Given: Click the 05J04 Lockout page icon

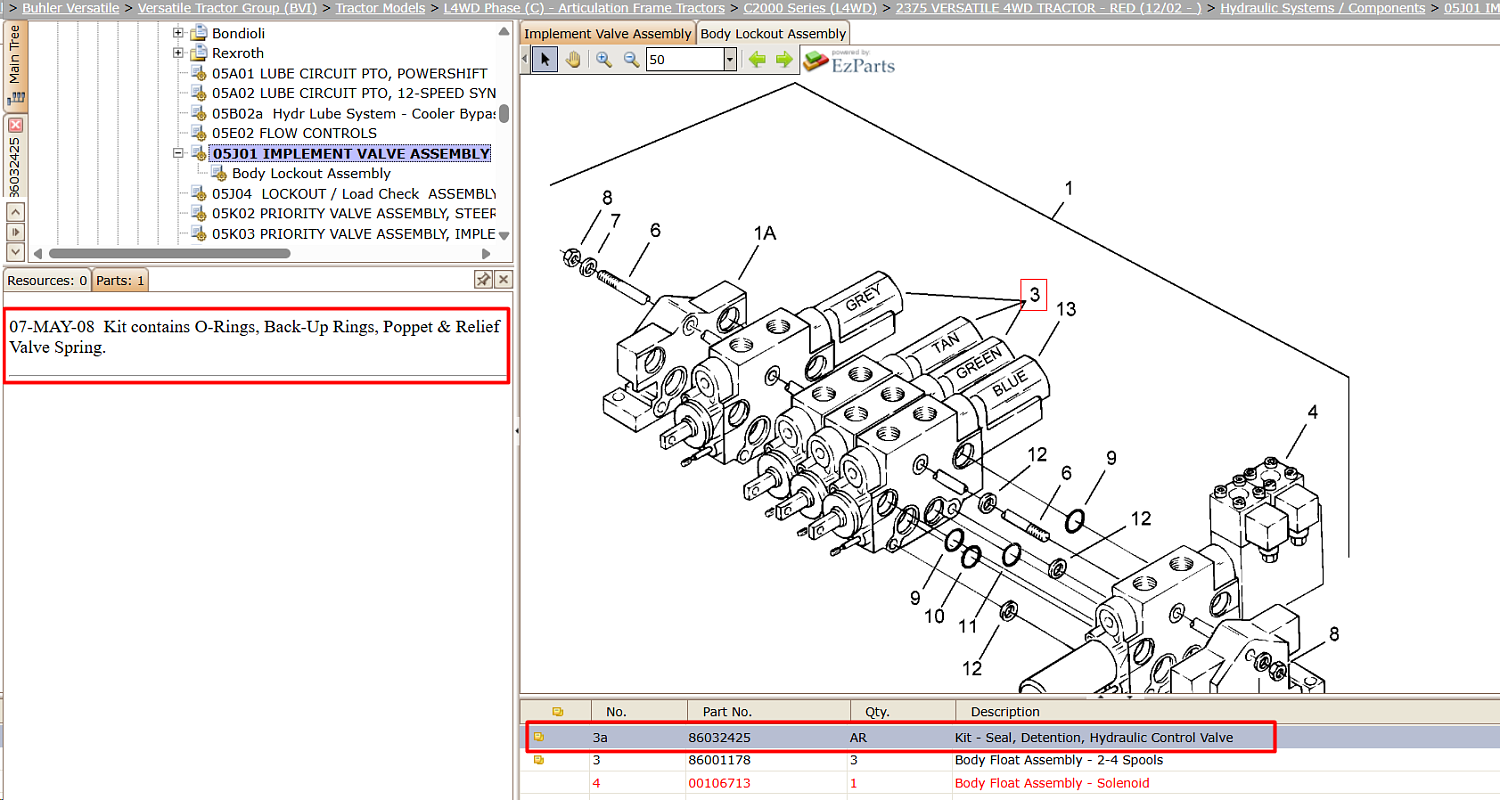Looking at the screenshot, I should [x=198, y=193].
